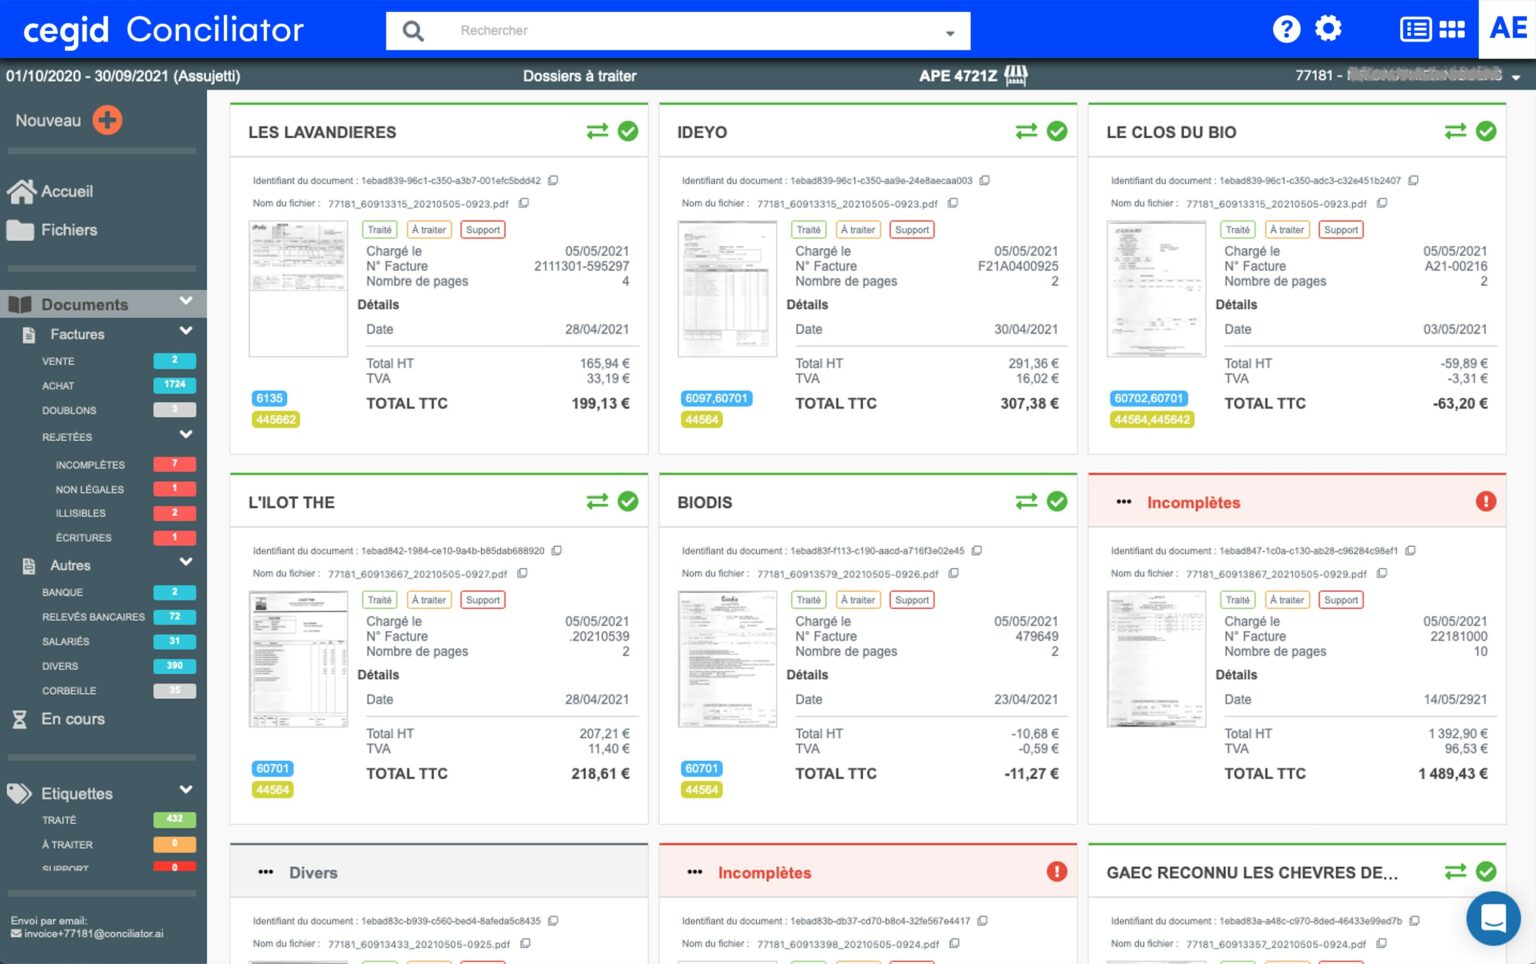
Task: Select the Accueil home icon in the sidebar
Action: [22, 190]
